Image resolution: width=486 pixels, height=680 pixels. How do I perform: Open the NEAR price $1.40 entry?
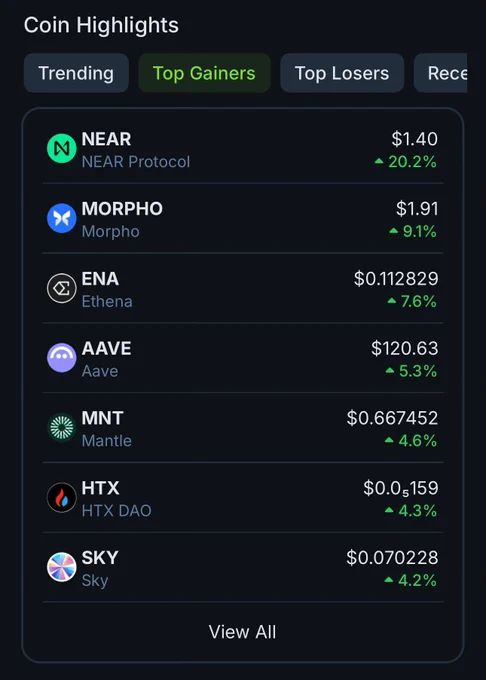coord(414,139)
